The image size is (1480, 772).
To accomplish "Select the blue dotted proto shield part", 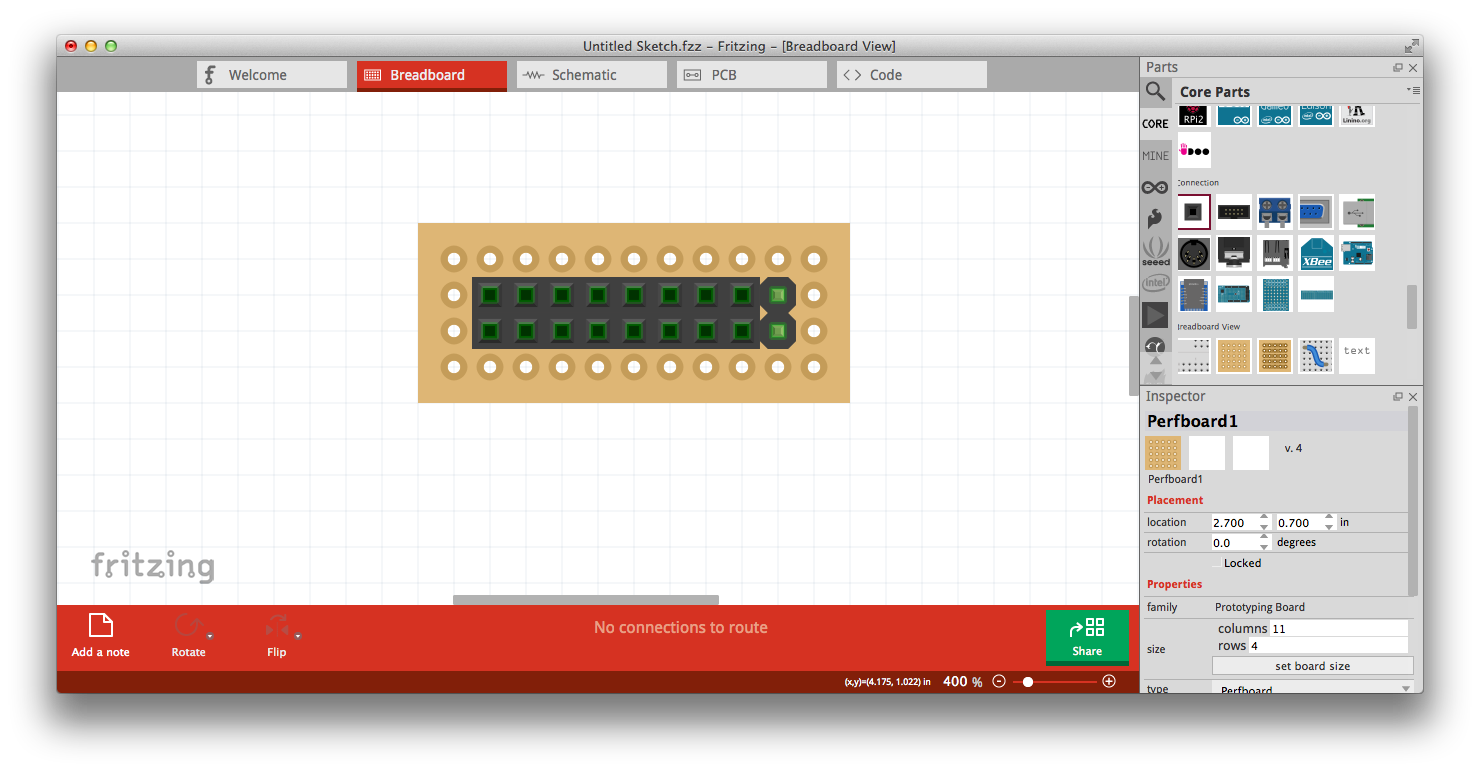I will pyautogui.click(x=1275, y=294).
